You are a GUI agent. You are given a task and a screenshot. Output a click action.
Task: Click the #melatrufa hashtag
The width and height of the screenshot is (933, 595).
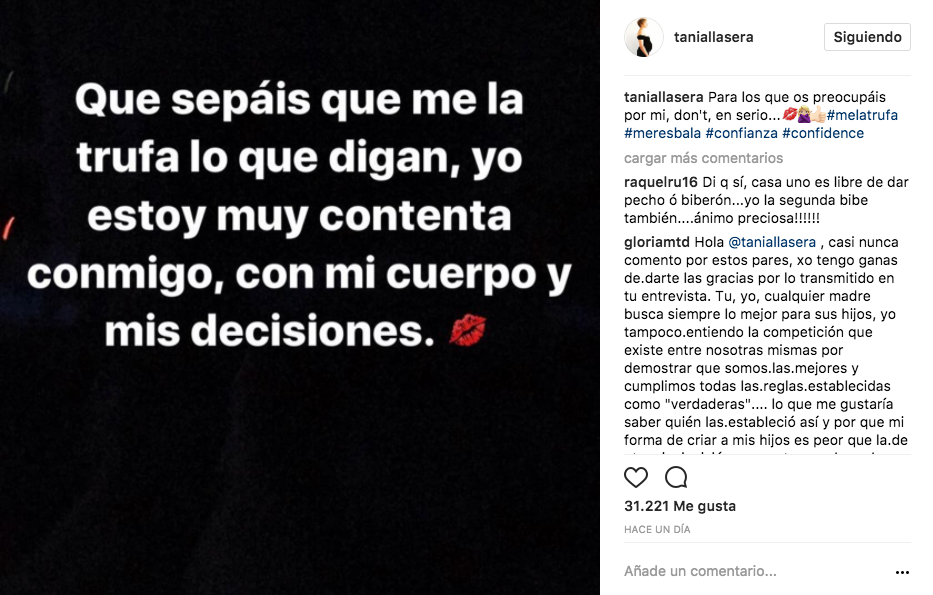pyautogui.click(x=862, y=115)
